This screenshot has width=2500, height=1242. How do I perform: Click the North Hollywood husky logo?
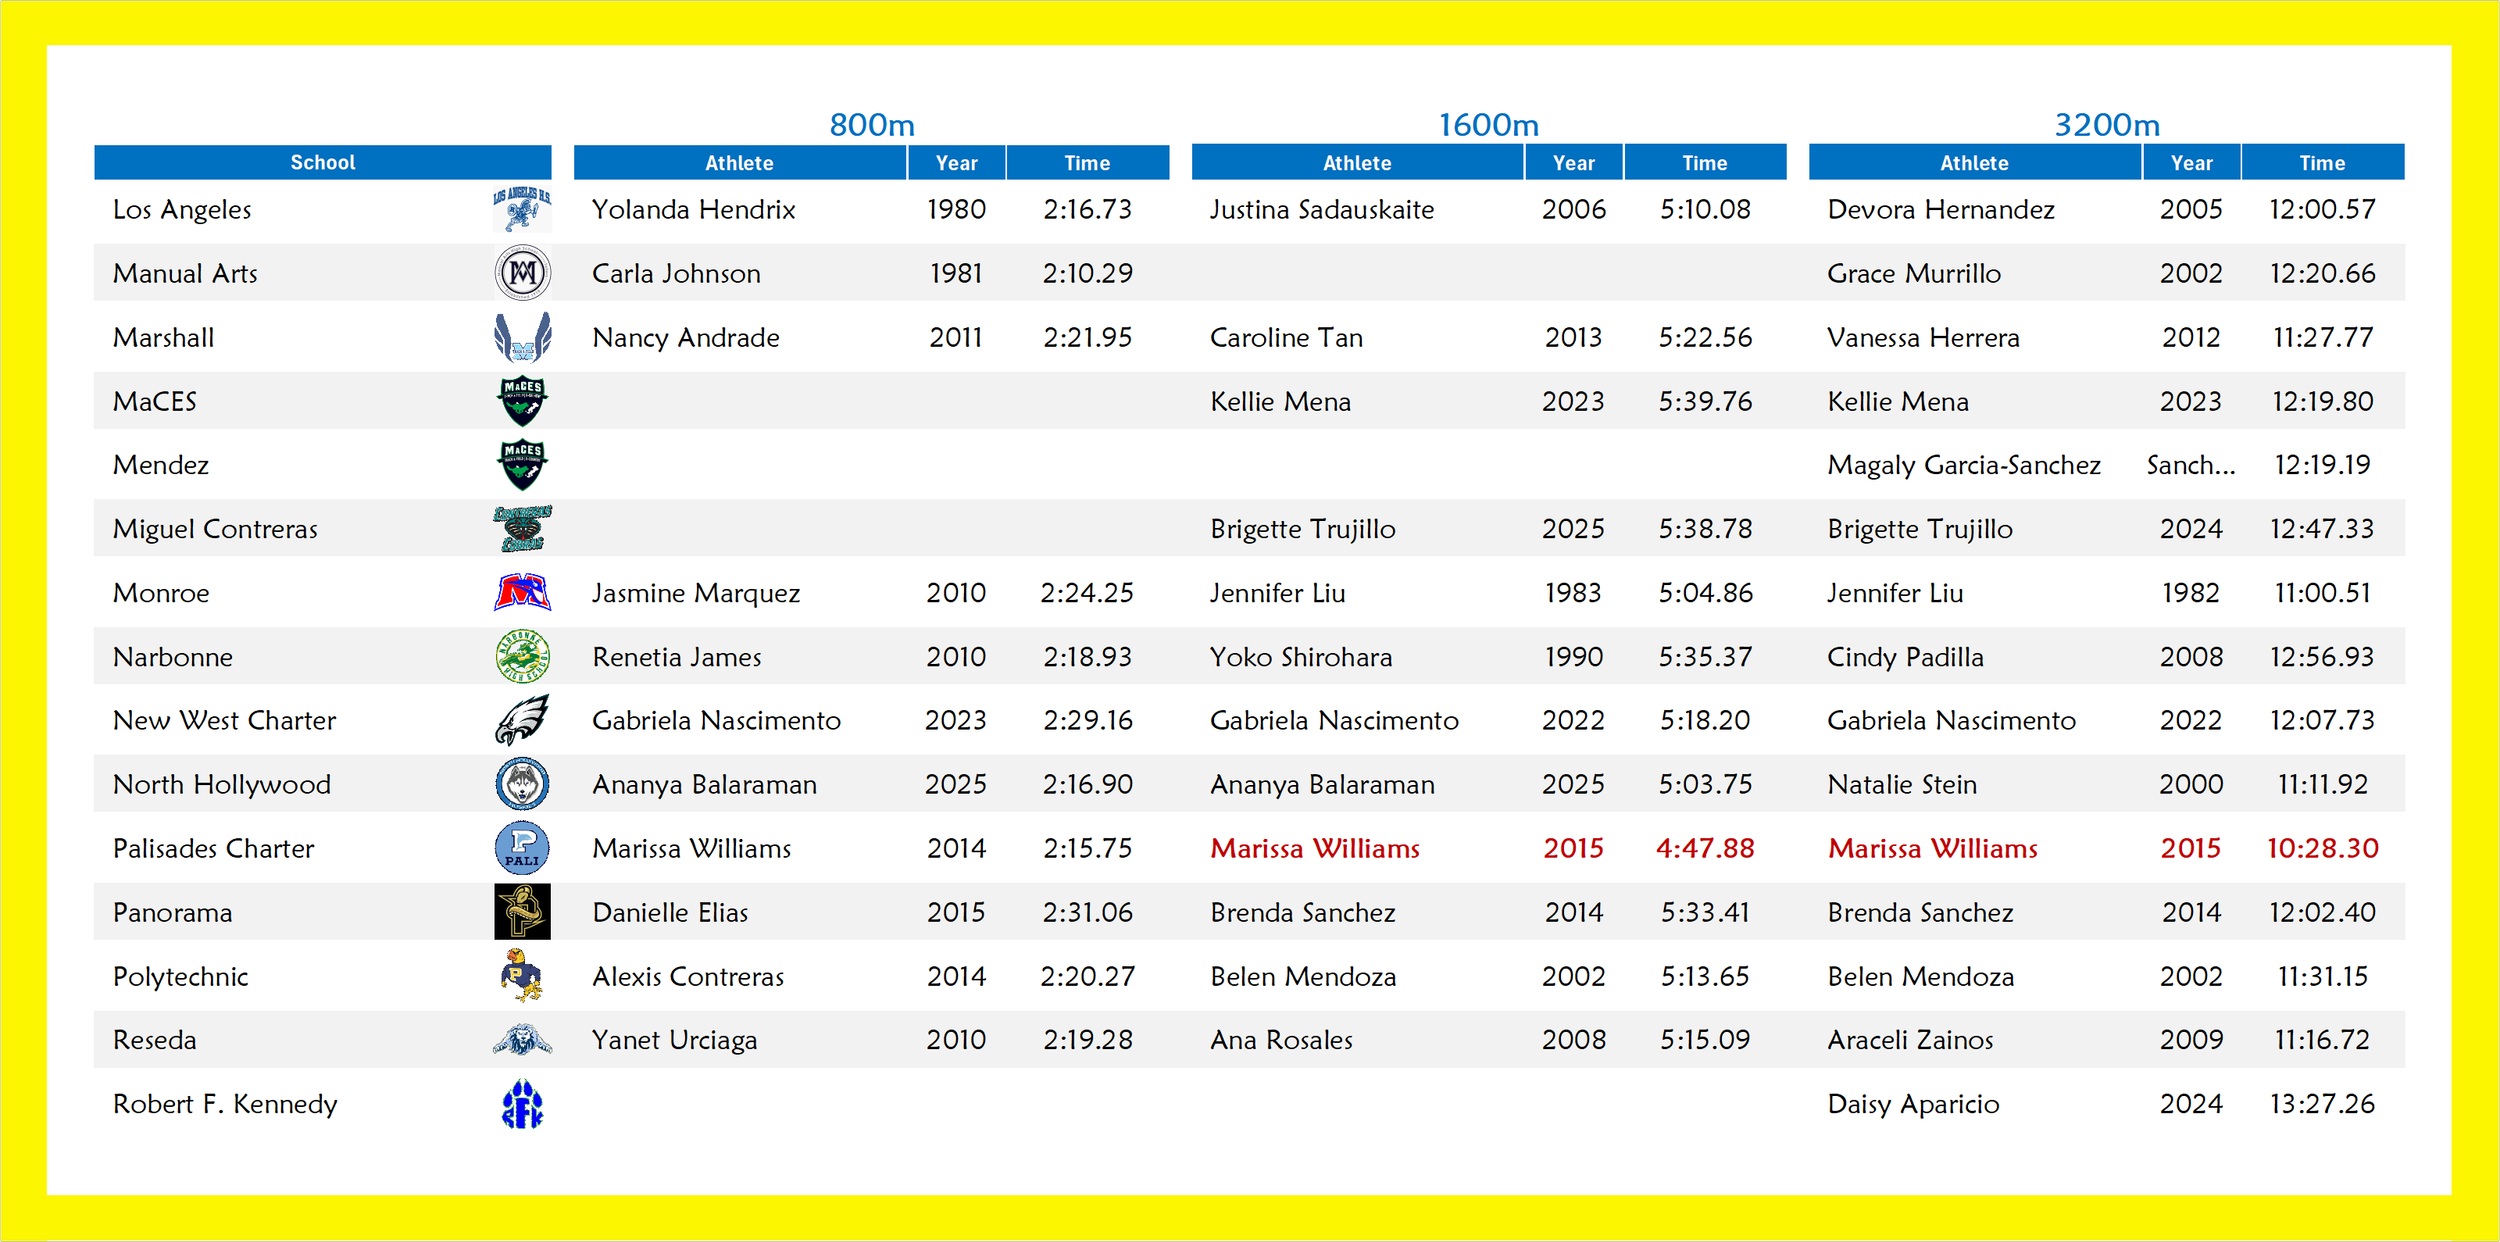pos(522,784)
